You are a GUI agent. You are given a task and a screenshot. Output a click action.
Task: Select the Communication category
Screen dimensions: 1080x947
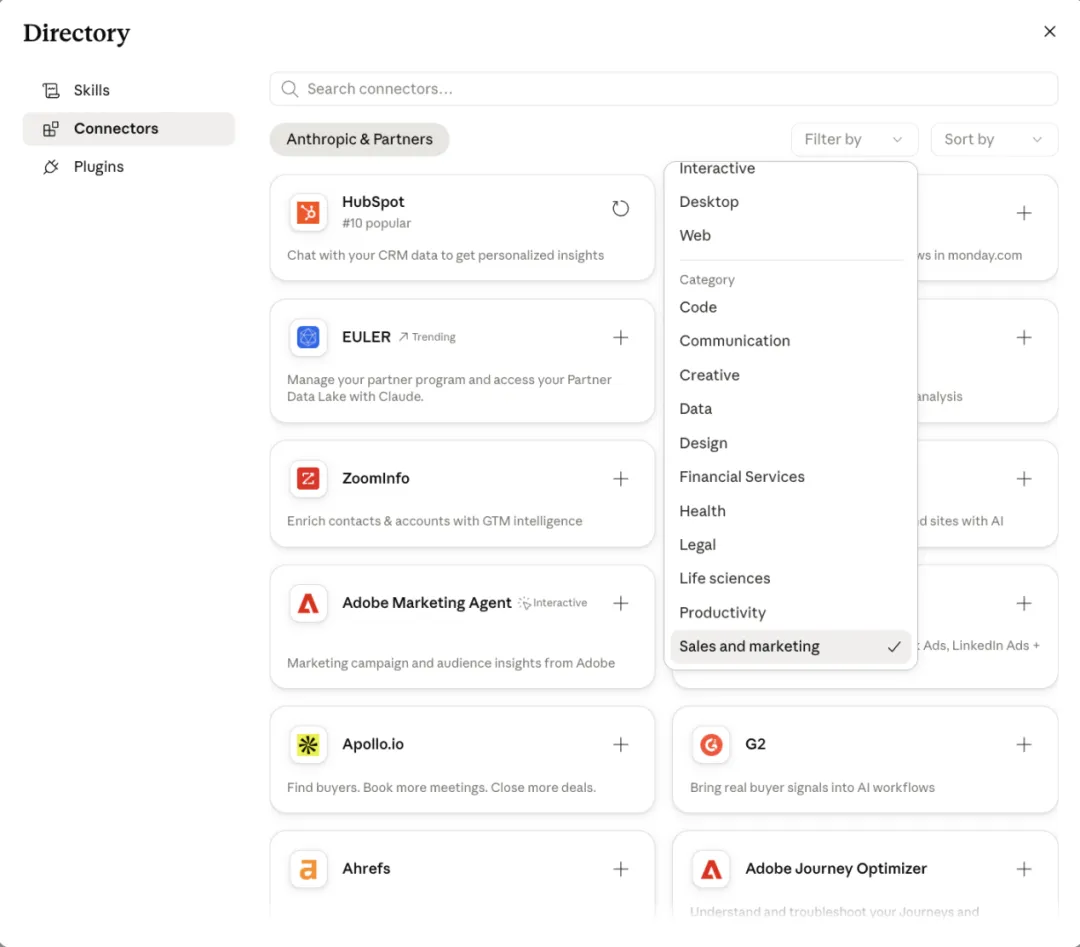(x=791, y=341)
